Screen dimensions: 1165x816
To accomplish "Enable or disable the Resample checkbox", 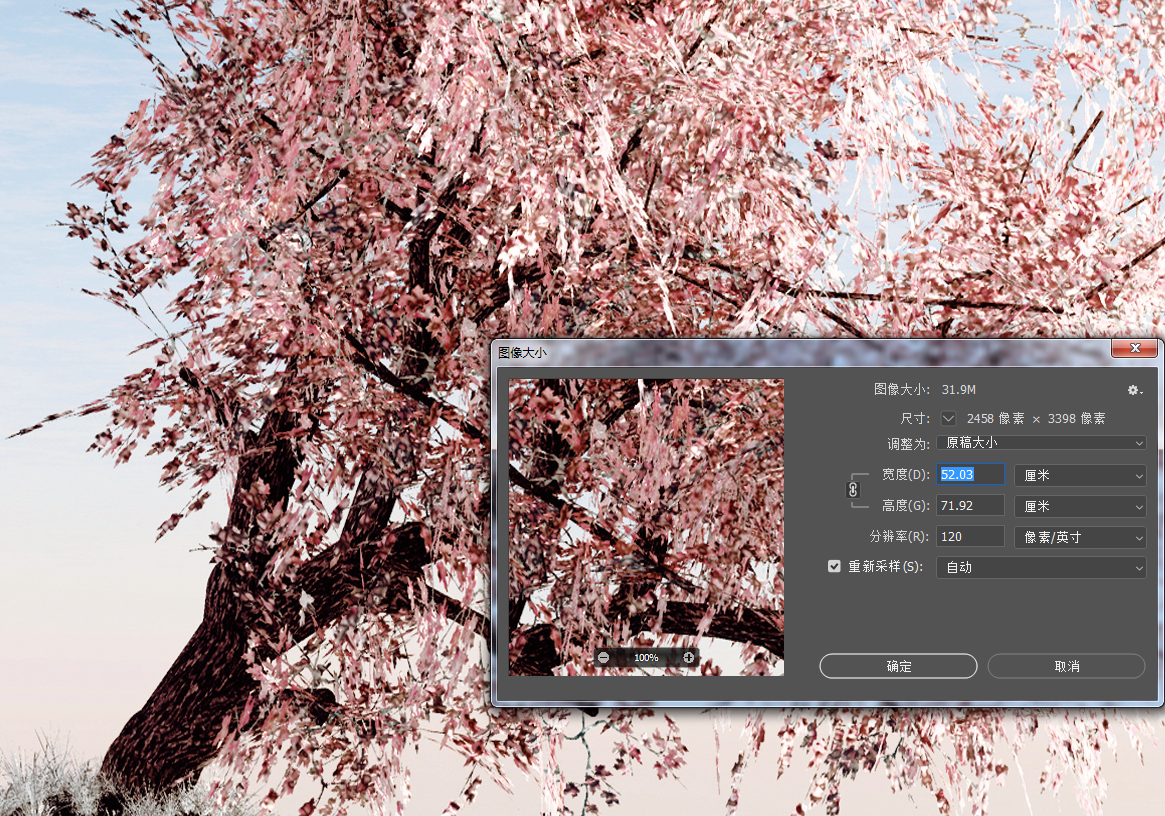I will [x=834, y=566].
